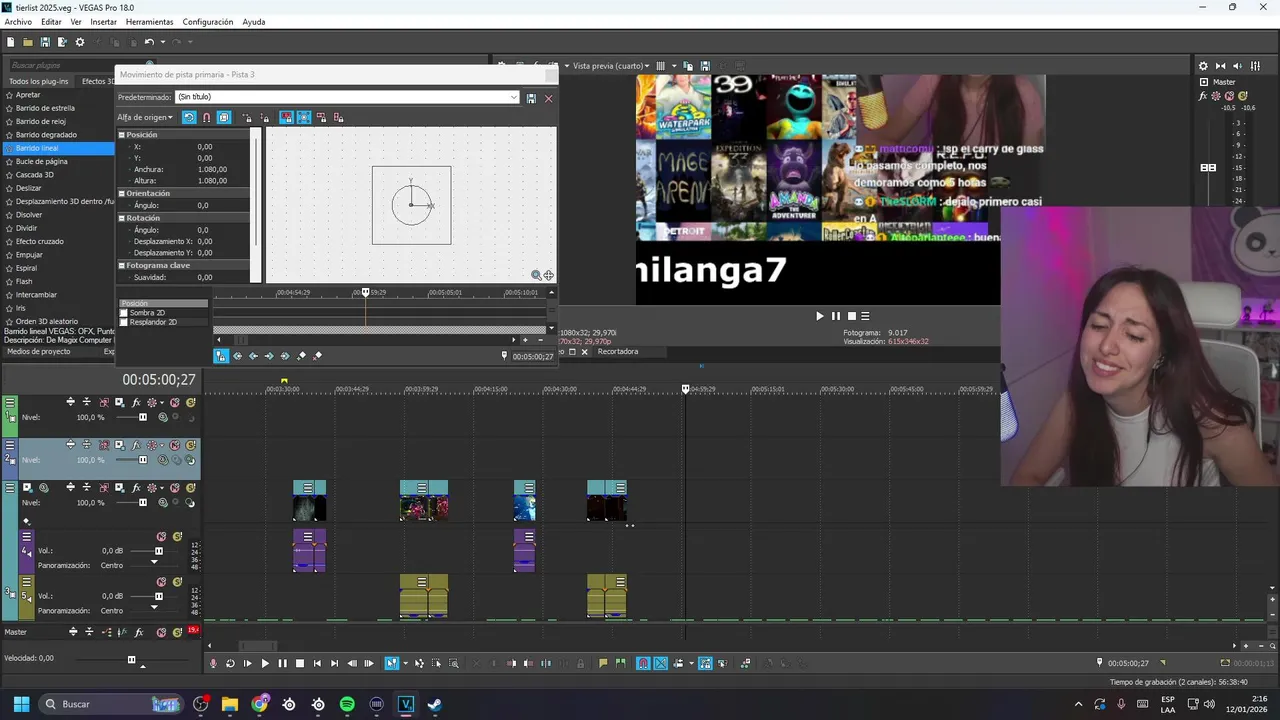Select the Disolver transition

click(29, 215)
